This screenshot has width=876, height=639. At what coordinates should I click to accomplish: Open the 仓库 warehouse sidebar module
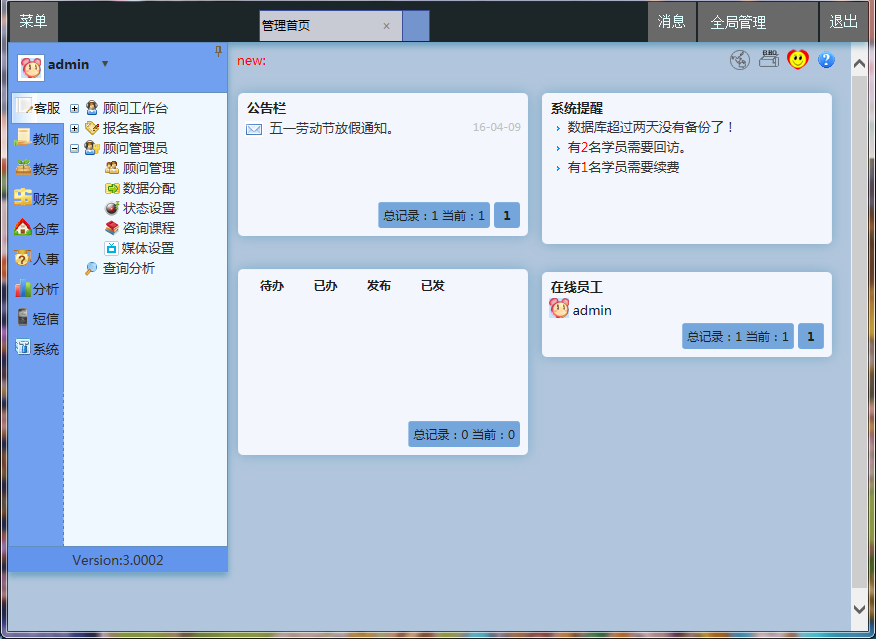(x=37, y=228)
